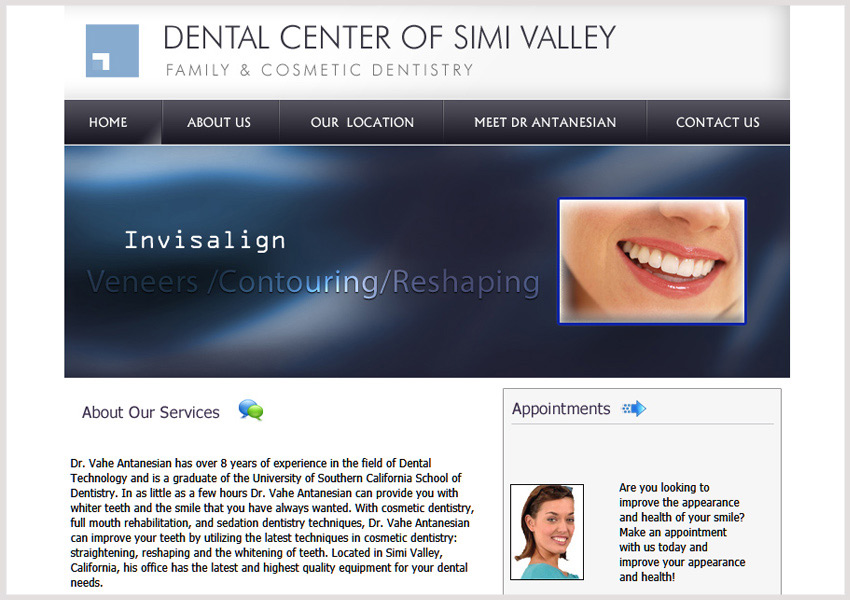Viewport: 850px width, 600px height.
Task: Click the chat bubbles icon beside About Our Services
Action: [251, 410]
